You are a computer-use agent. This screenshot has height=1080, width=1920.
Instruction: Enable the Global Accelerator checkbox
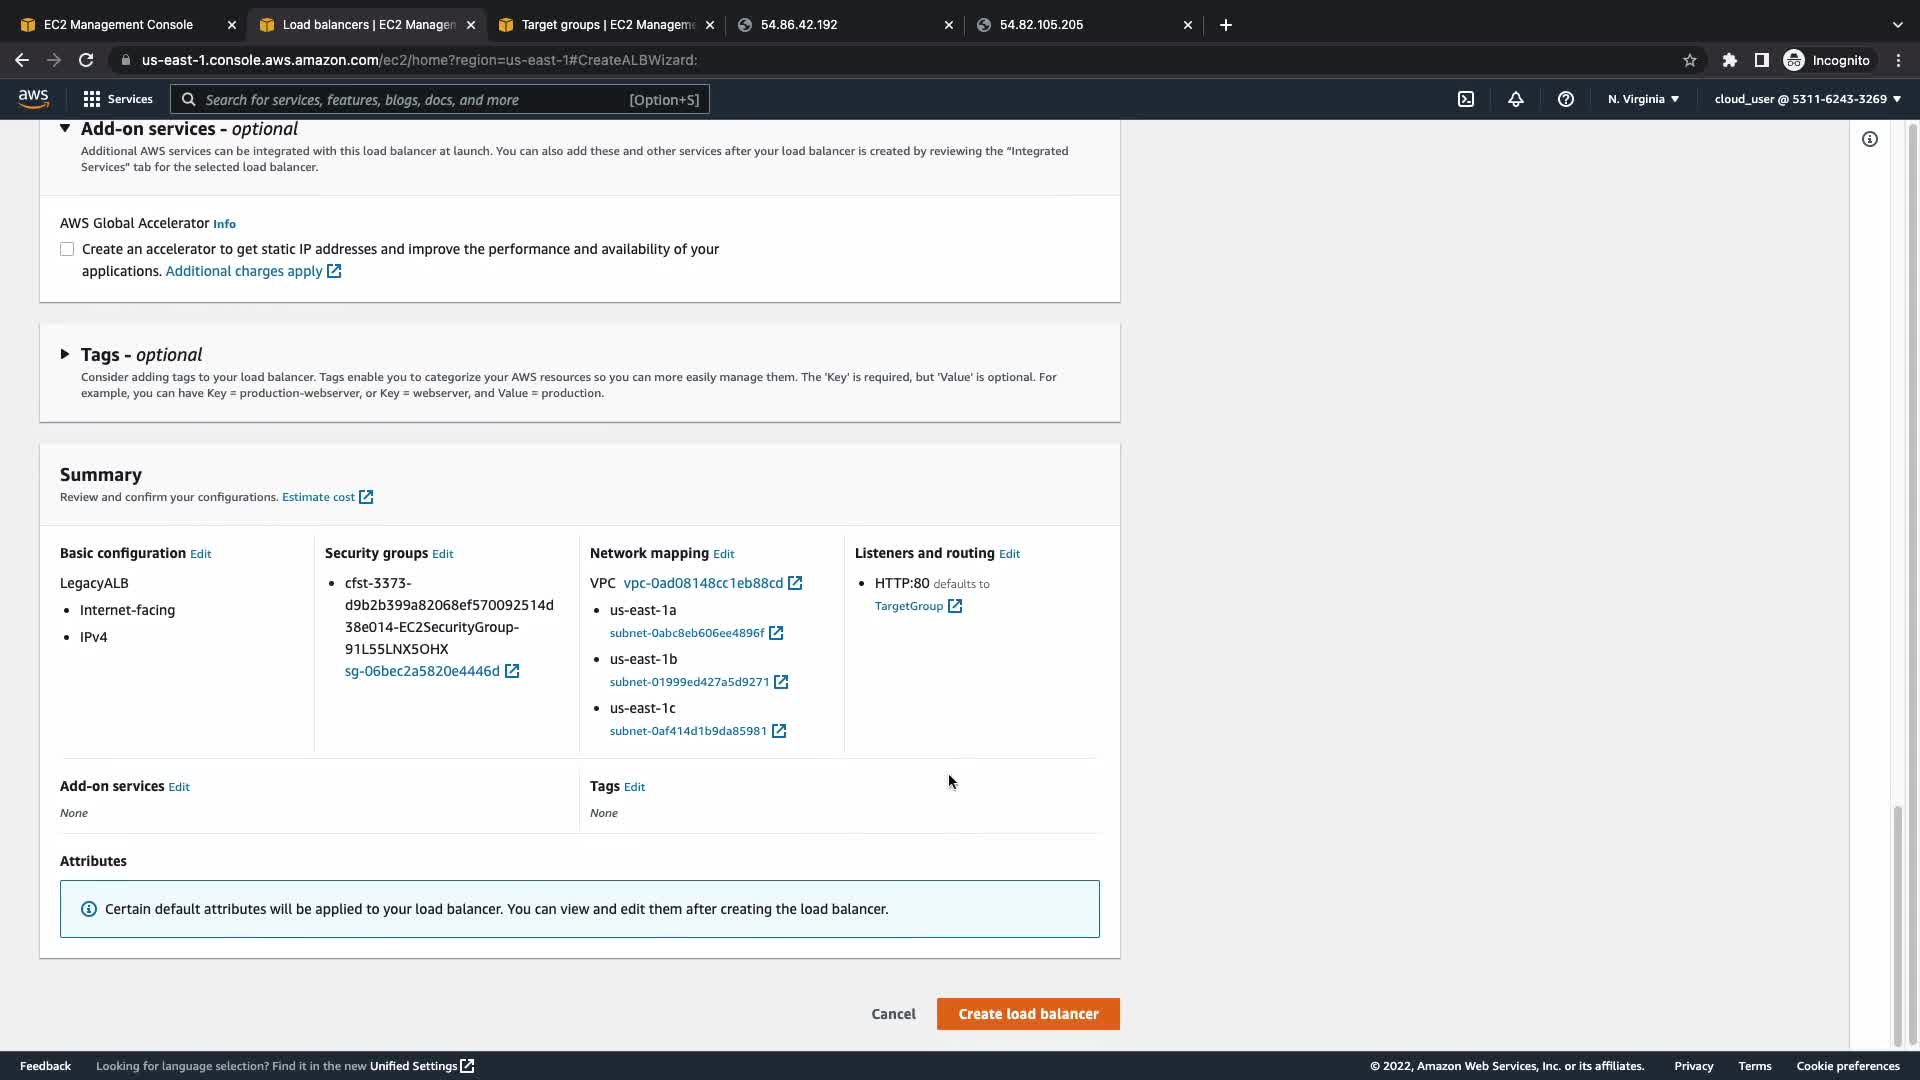pyautogui.click(x=67, y=249)
